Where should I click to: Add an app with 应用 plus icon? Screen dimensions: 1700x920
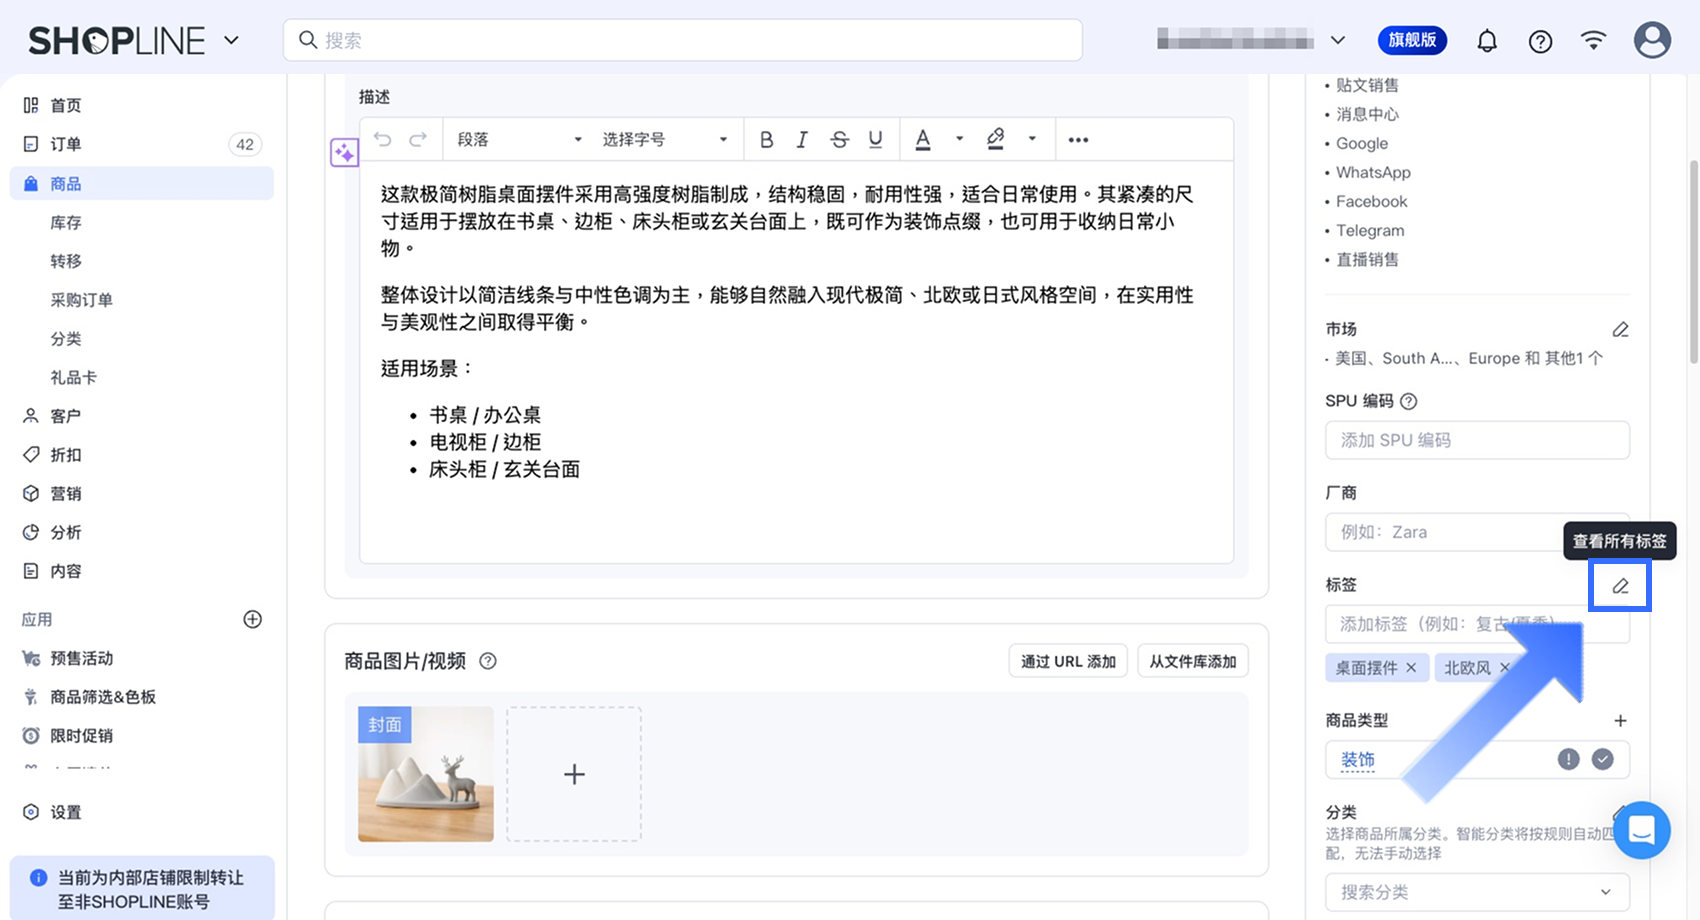[x=253, y=619]
